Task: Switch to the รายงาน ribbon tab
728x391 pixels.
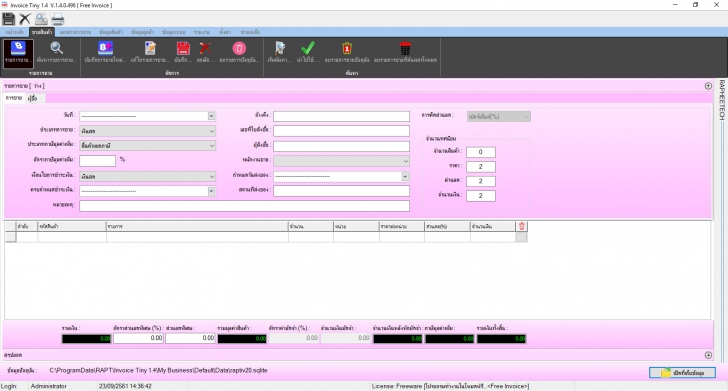Action: tap(202, 32)
